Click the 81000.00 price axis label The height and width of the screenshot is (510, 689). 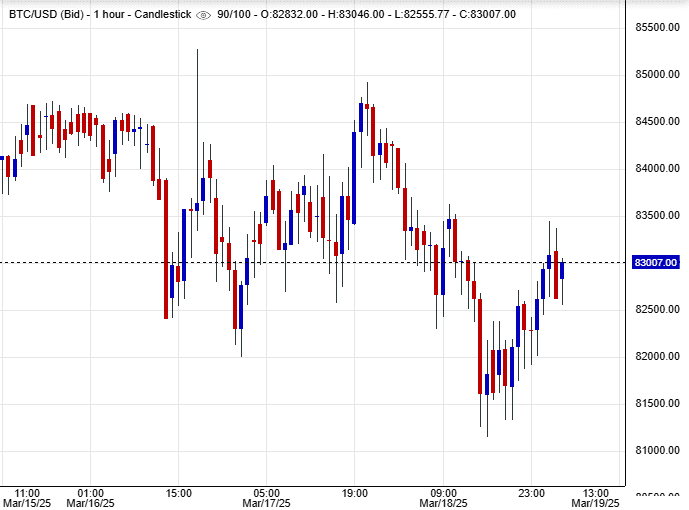(657, 451)
